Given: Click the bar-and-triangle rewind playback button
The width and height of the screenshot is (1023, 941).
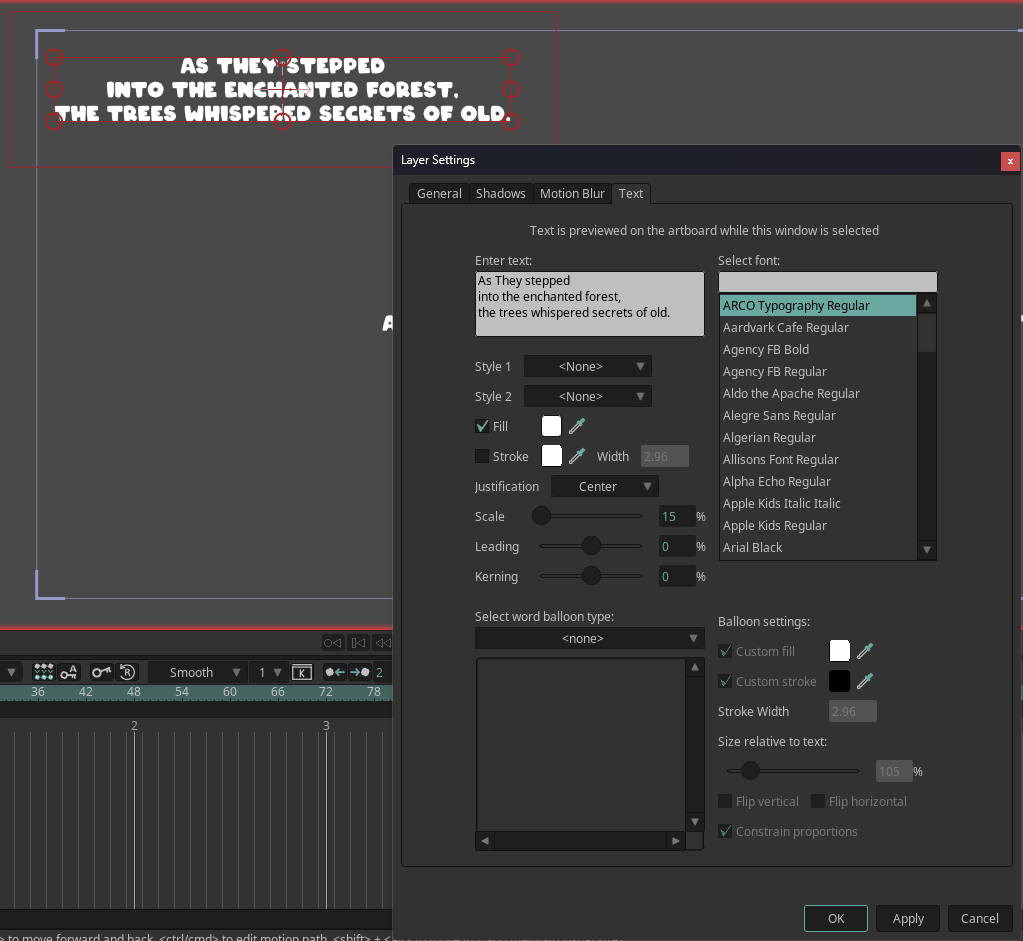Looking at the screenshot, I should coord(358,643).
